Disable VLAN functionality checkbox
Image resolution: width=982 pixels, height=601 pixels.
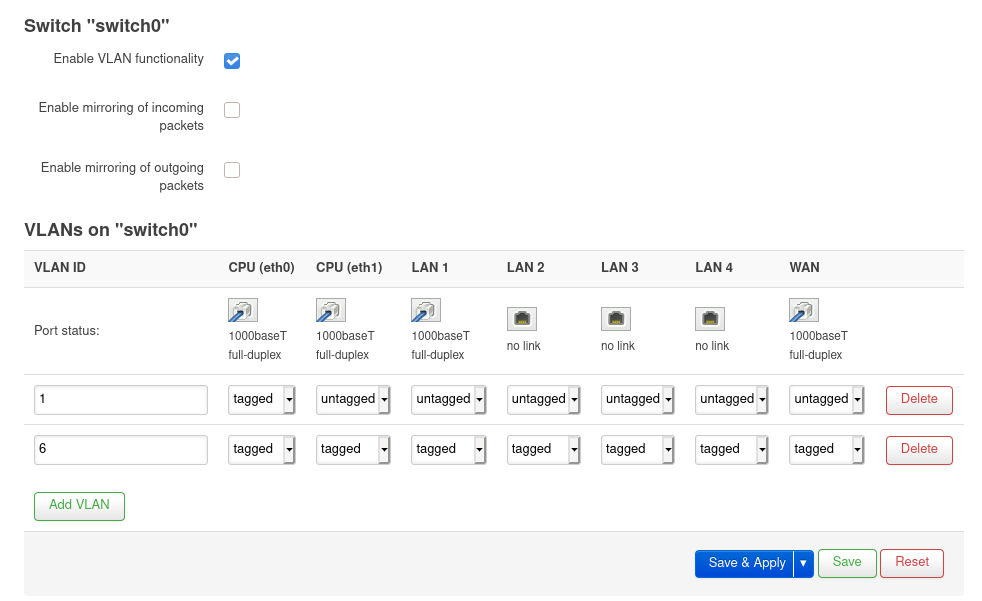pyautogui.click(x=231, y=60)
